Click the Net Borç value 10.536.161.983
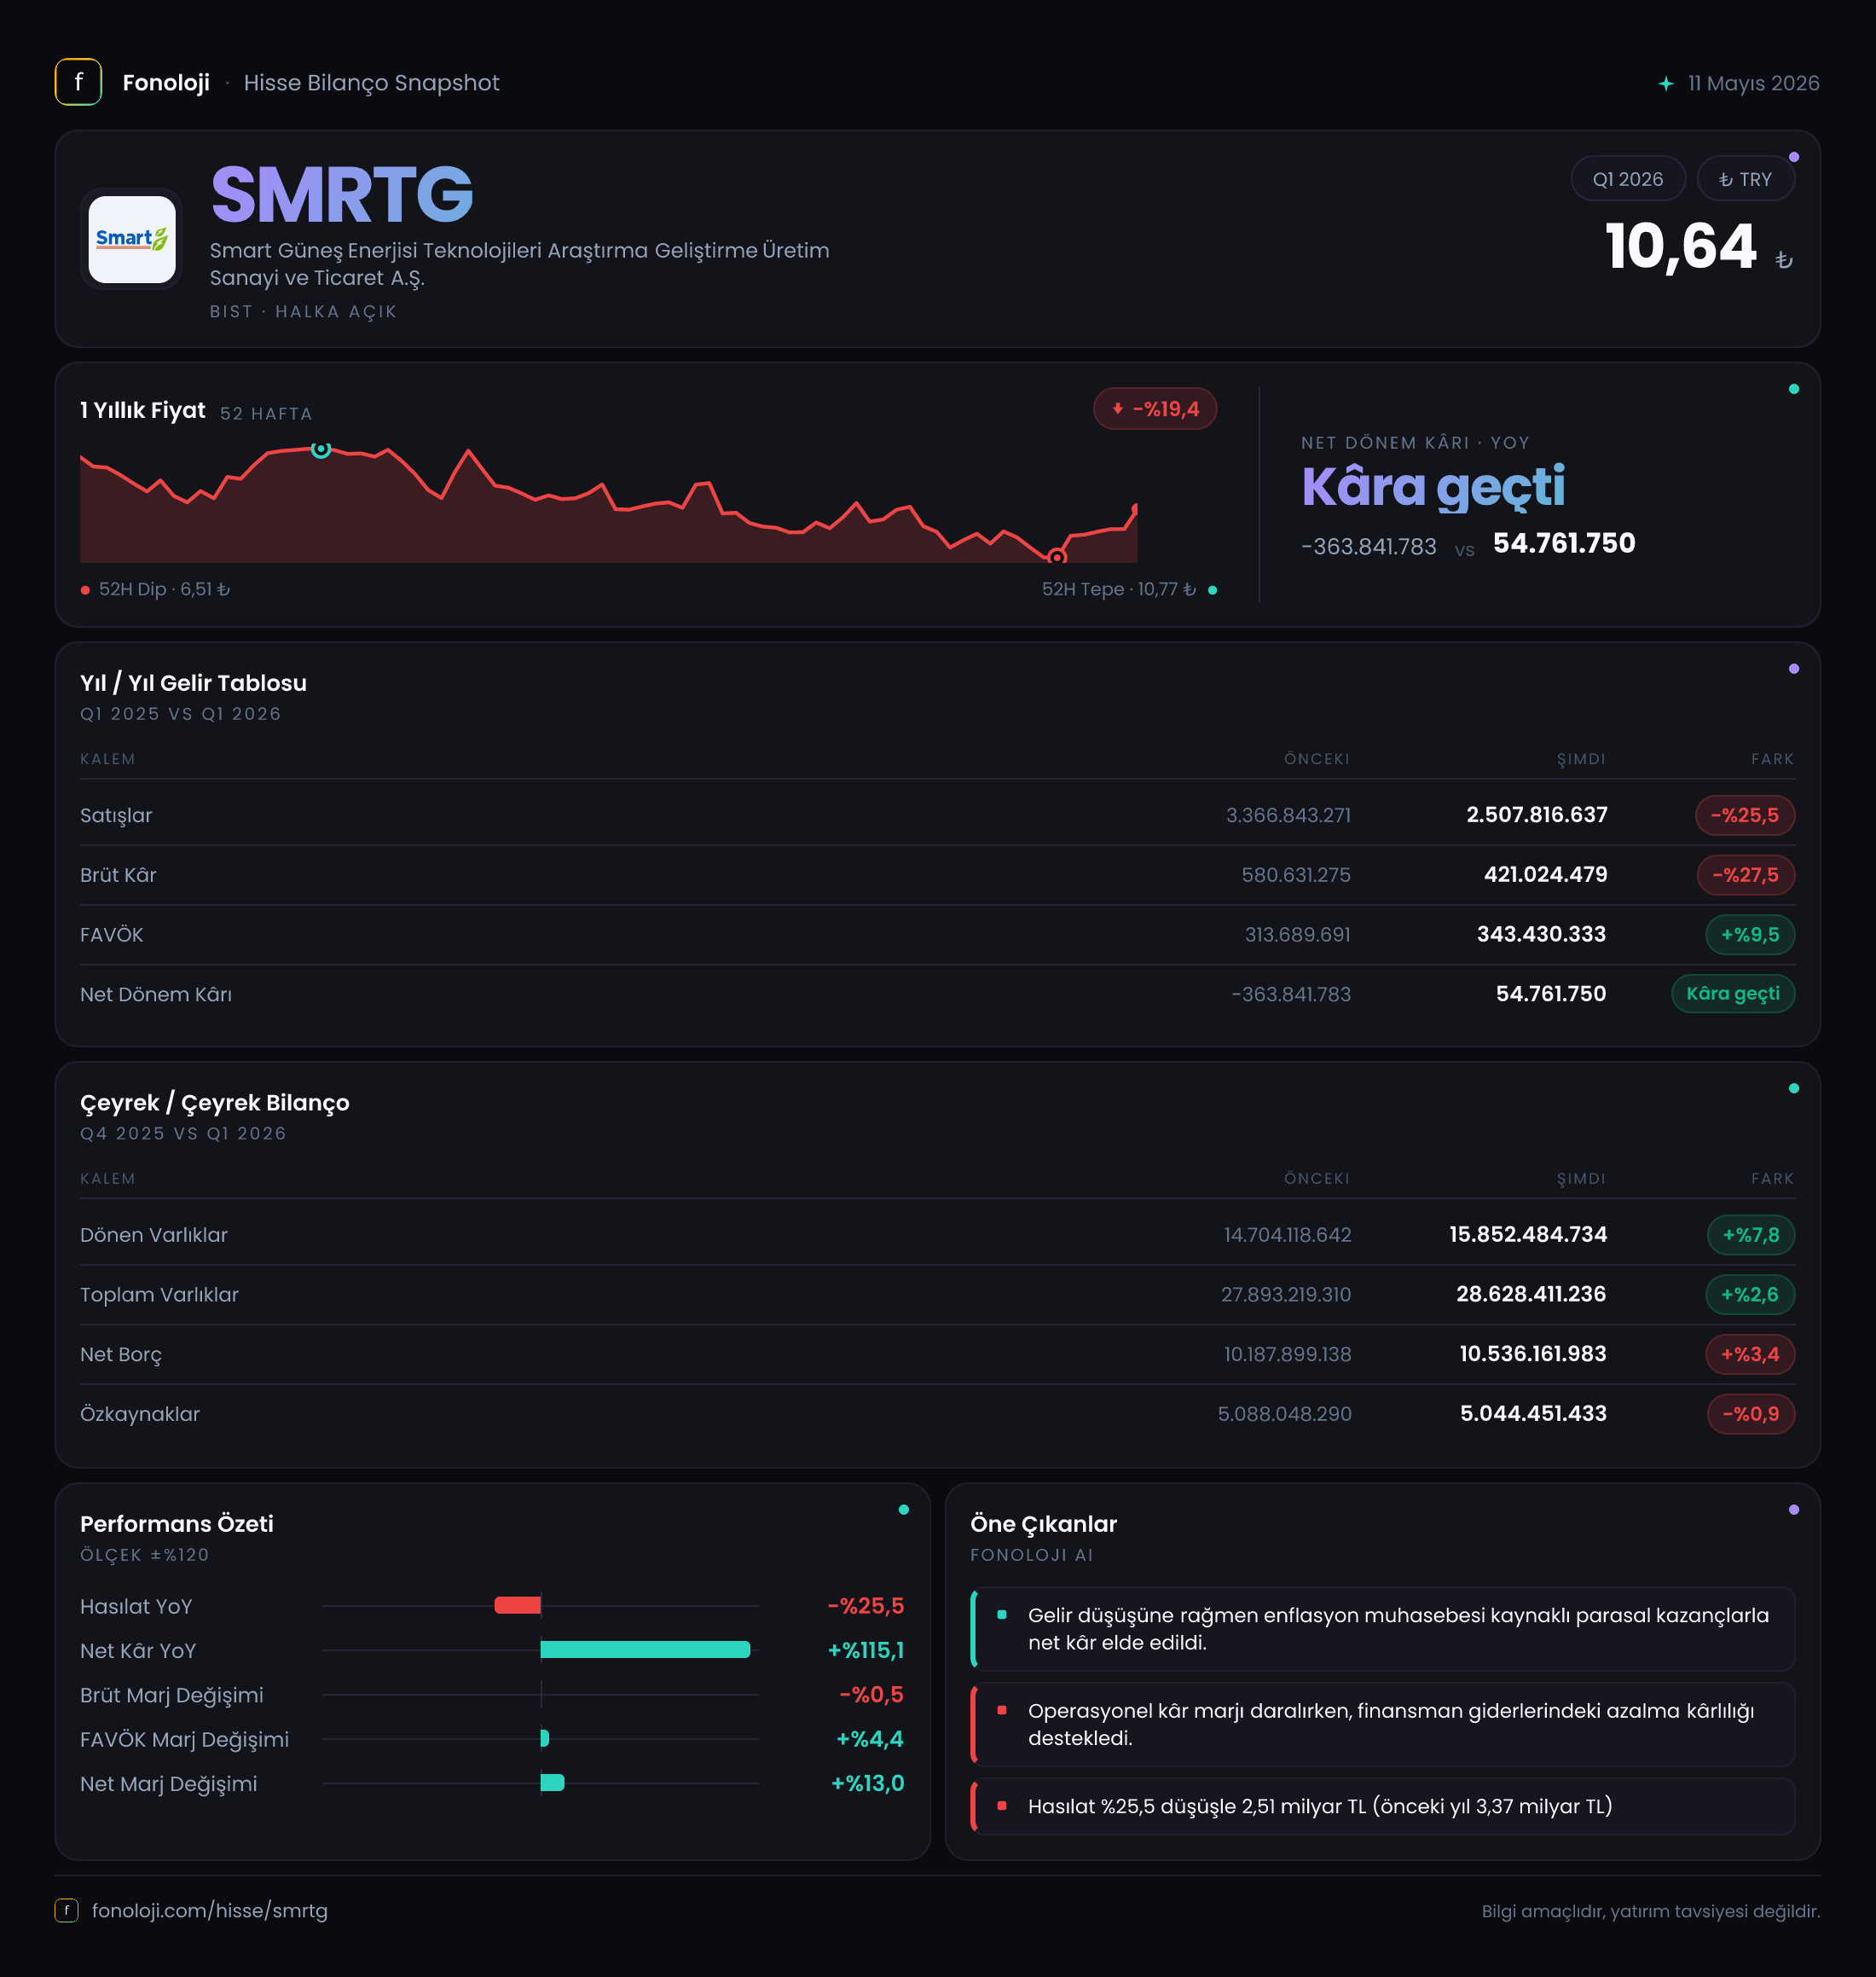Screen dimensions: 1876x1977 coord(1533,1354)
